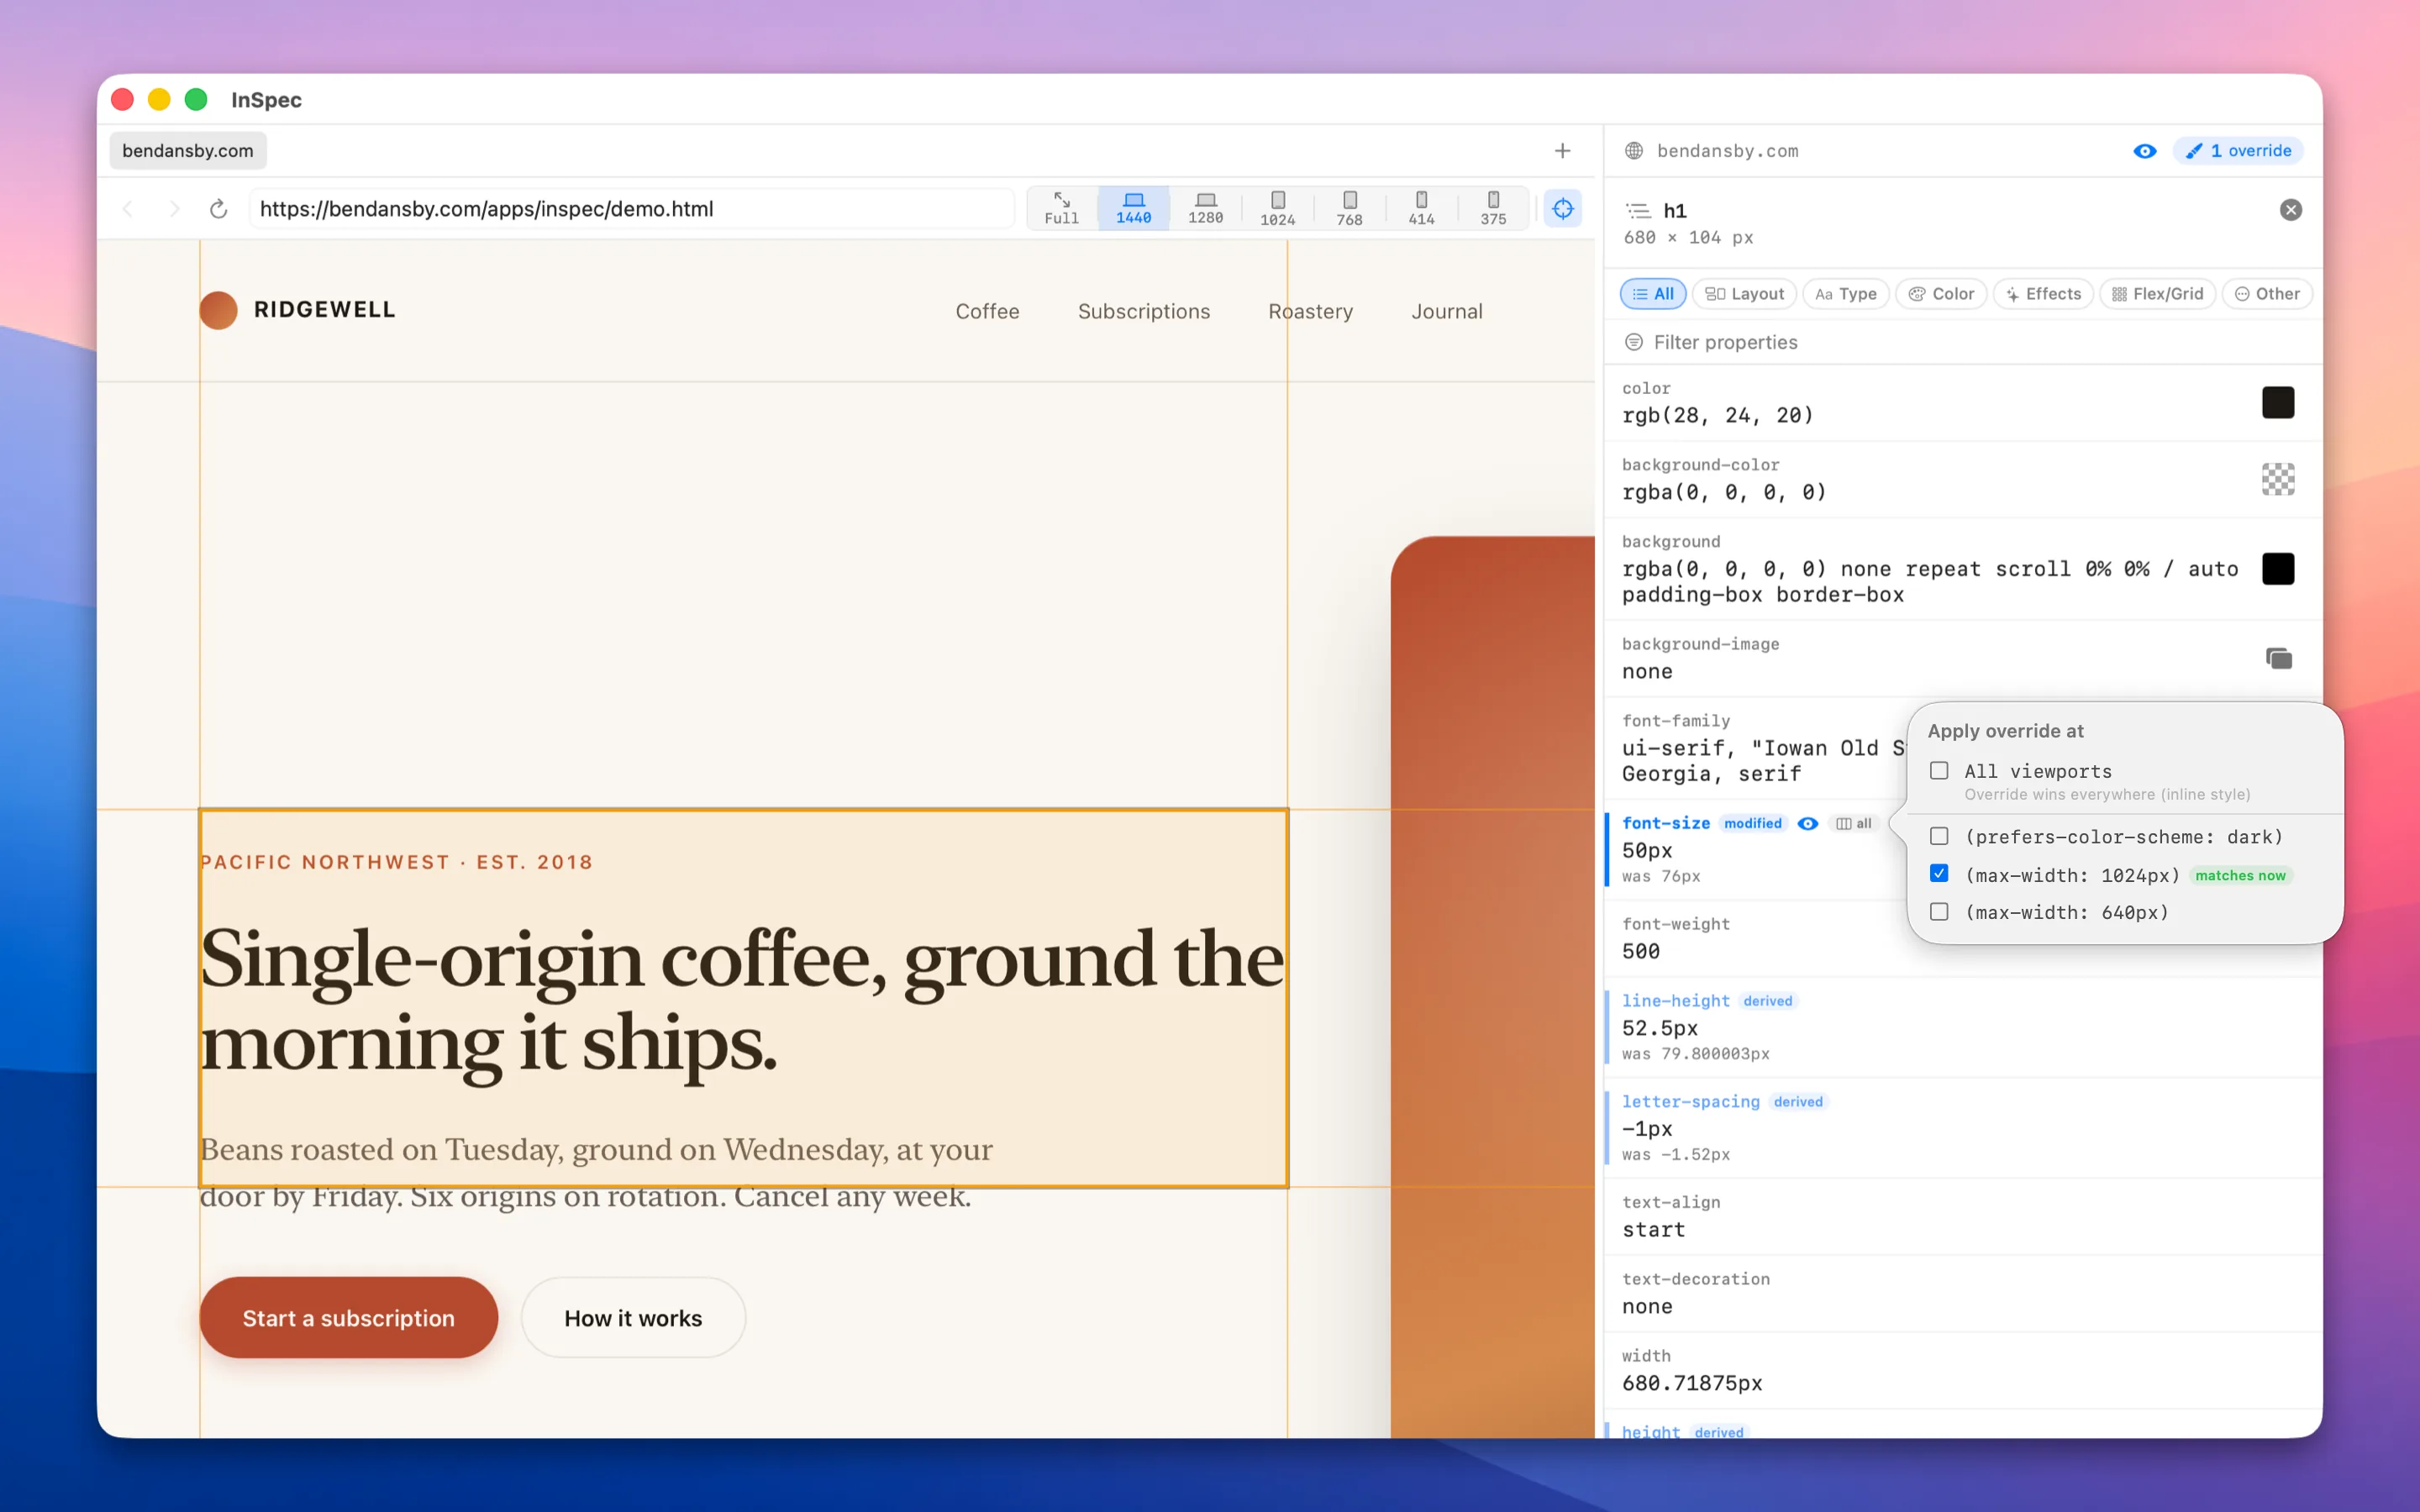Open the Roastery nav link
The height and width of the screenshot is (1512, 2420).
pyautogui.click(x=1310, y=311)
